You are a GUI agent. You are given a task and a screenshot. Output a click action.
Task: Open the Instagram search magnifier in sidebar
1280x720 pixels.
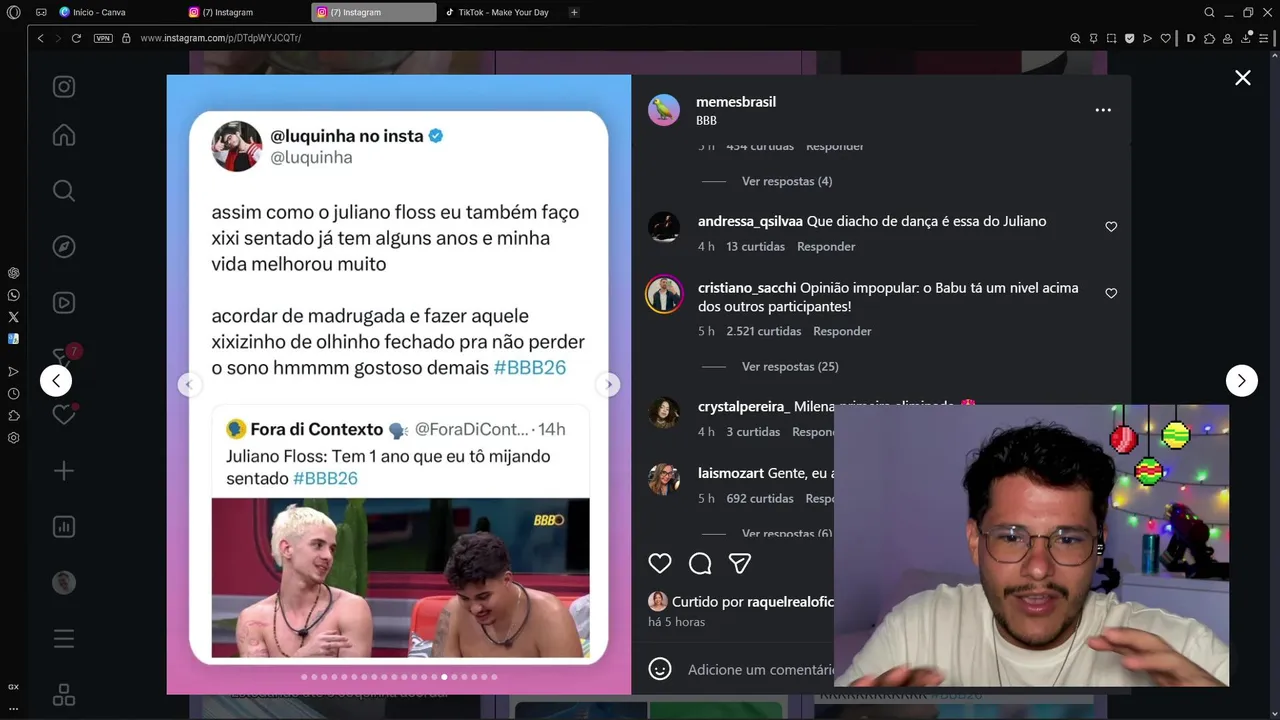(64, 191)
